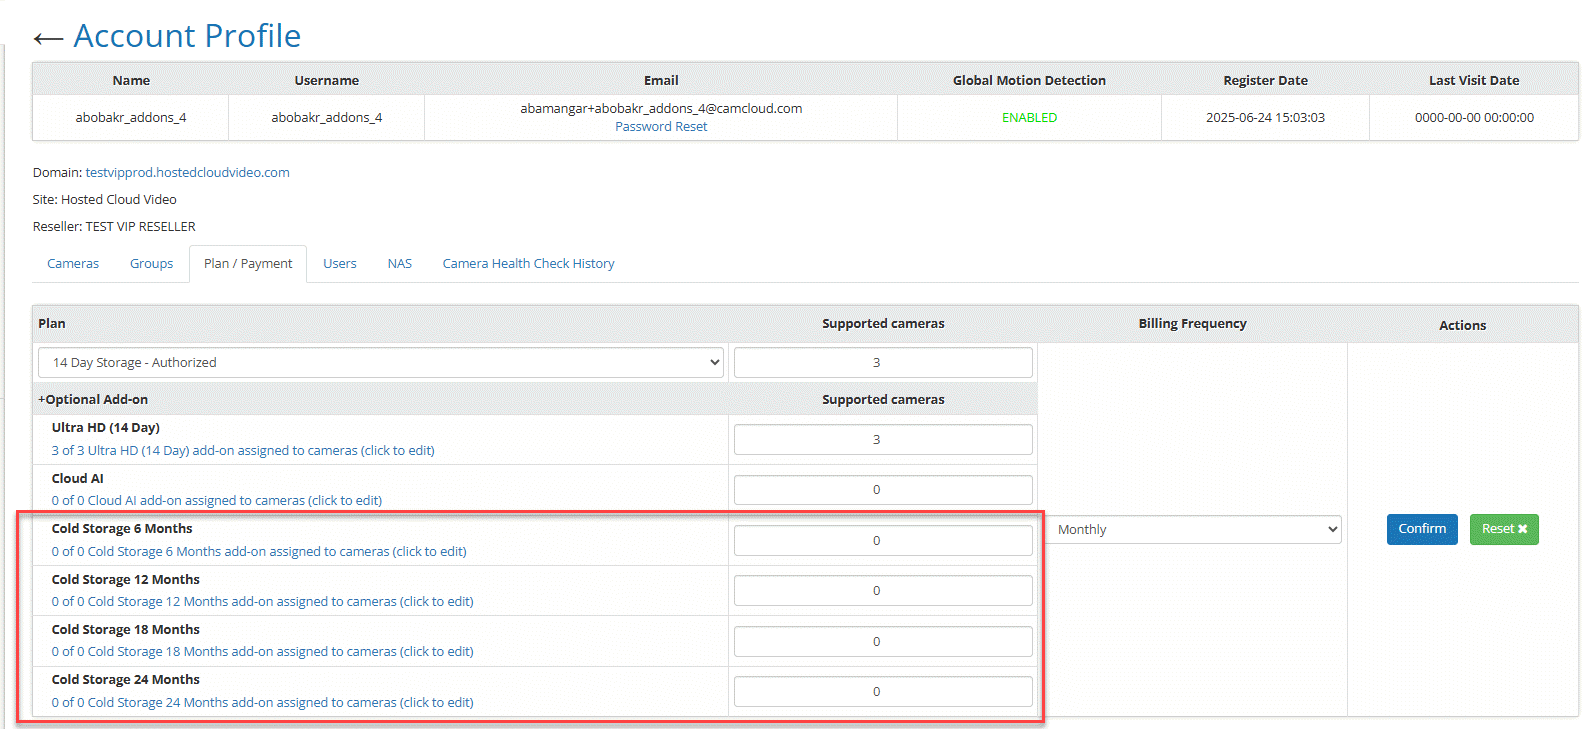
Task: Open the Users tab
Action: point(340,264)
